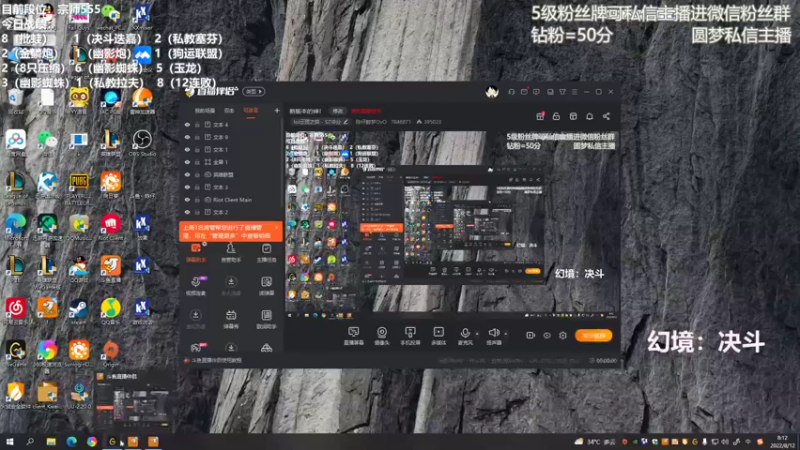This screenshot has width=800, height=450.
Task: Open the mail message icon
Action: [524, 92]
